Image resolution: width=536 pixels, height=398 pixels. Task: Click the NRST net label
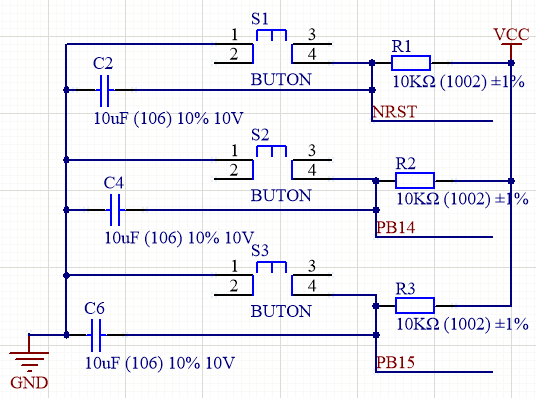pos(394,112)
